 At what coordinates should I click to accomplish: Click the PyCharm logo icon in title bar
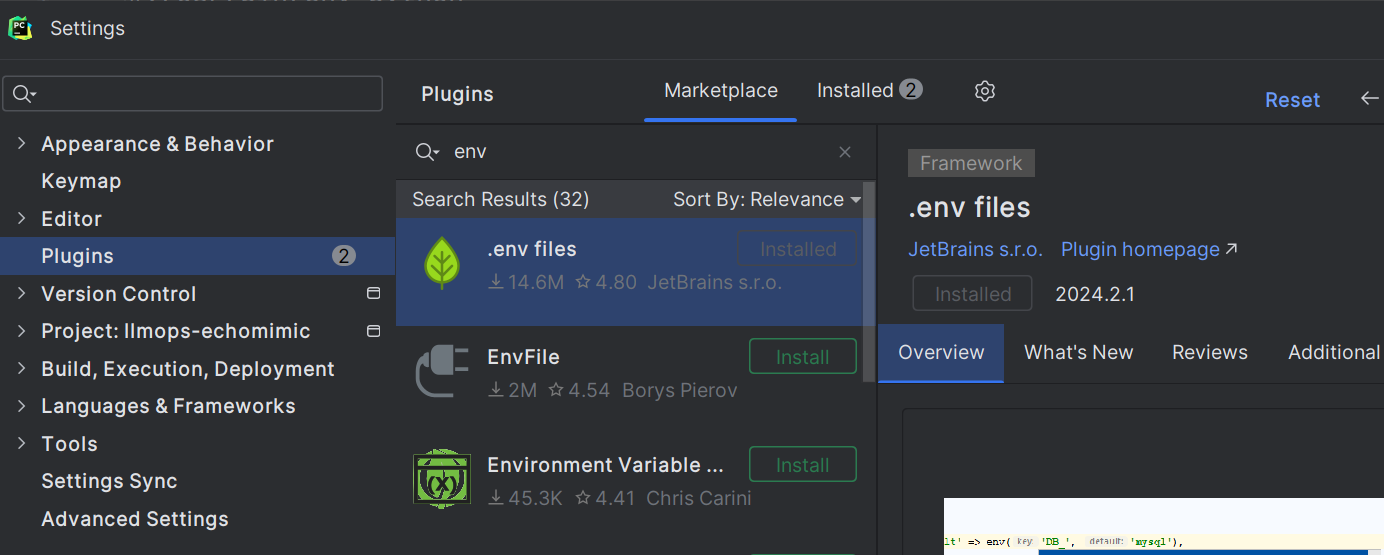[x=20, y=28]
